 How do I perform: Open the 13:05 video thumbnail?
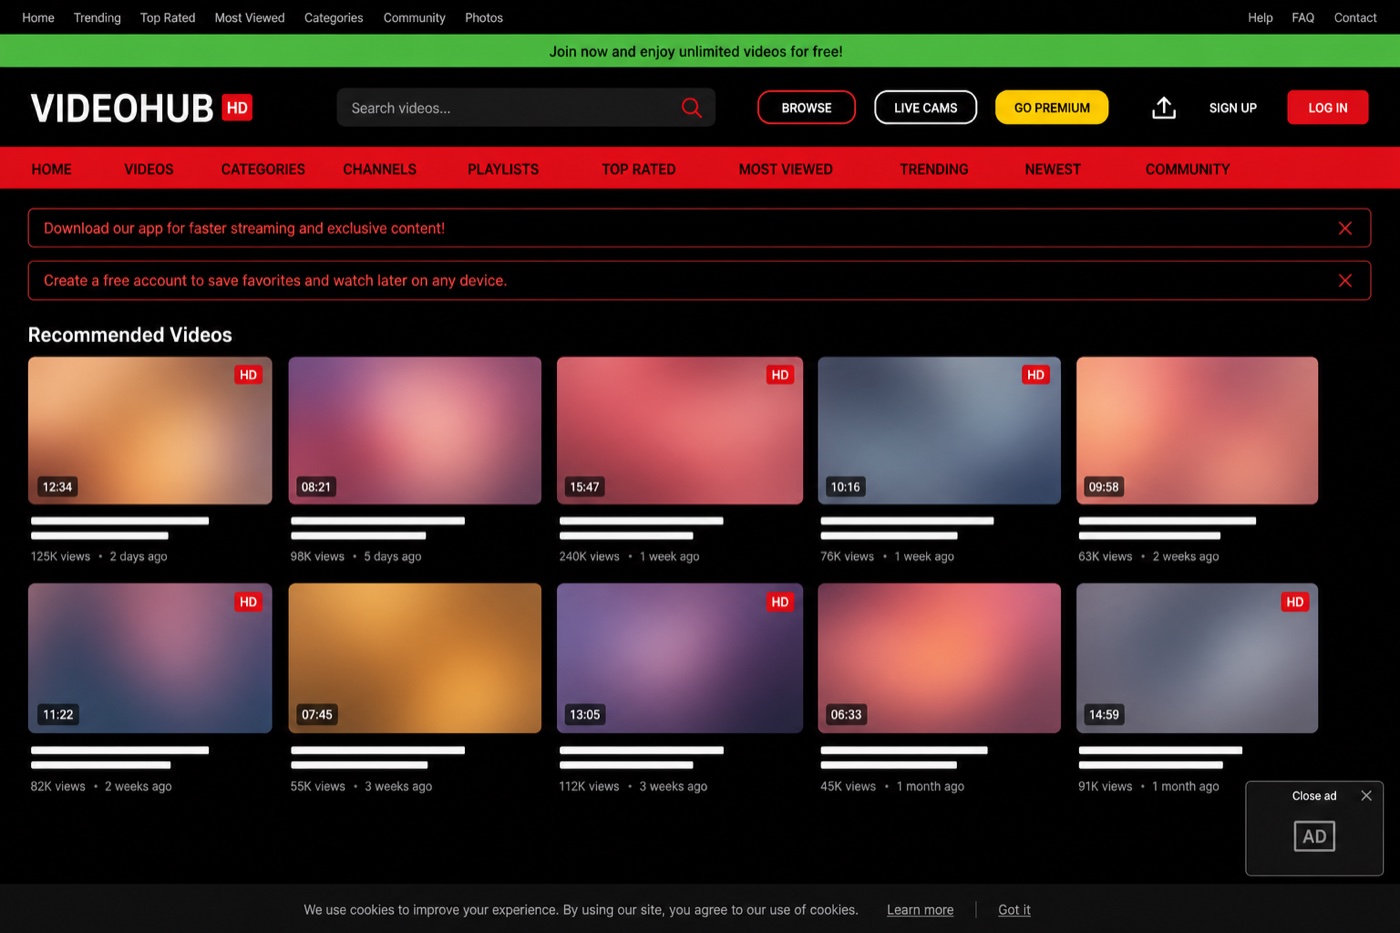[680, 658]
